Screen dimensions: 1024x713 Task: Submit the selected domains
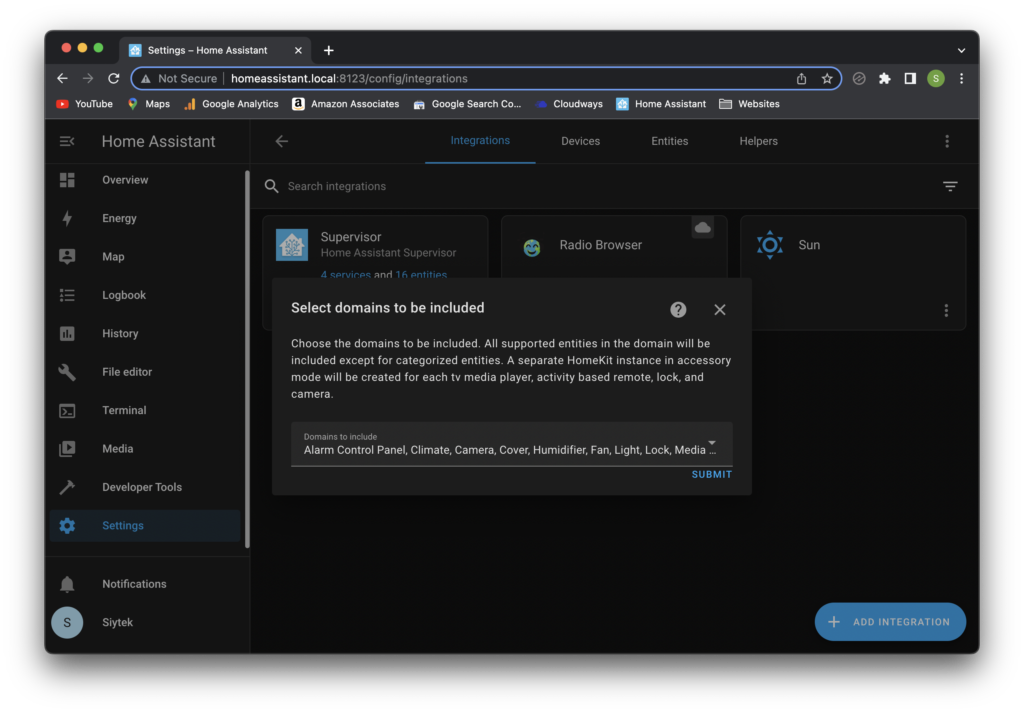click(711, 475)
